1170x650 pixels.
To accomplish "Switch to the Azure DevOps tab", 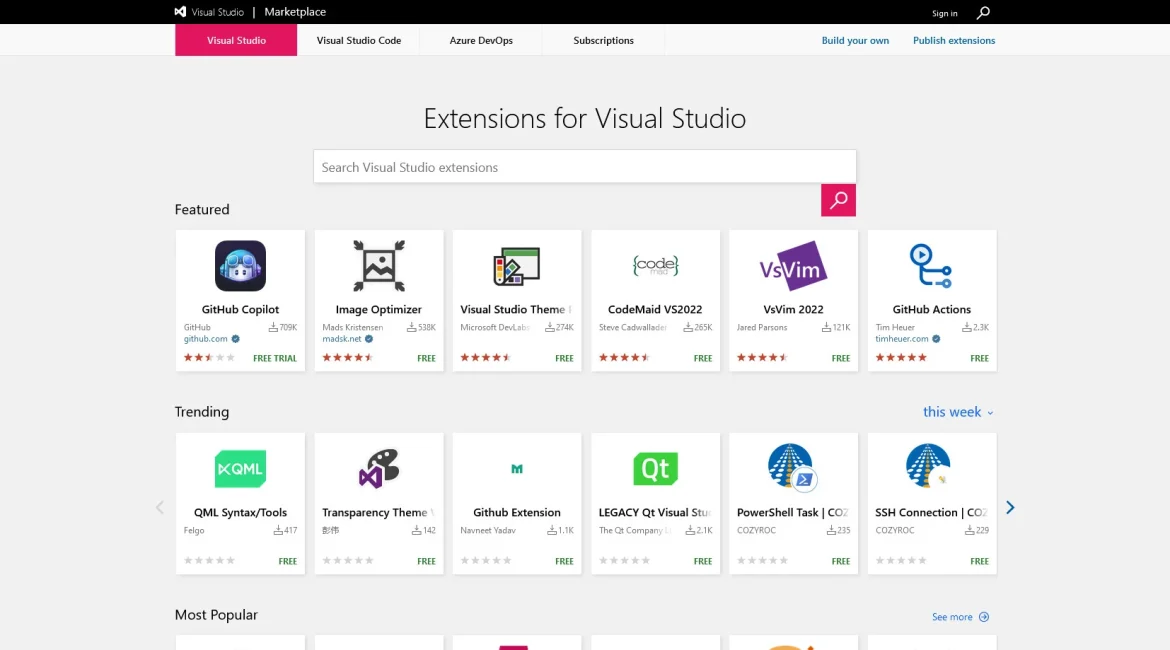I will pyautogui.click(x=481, y=40).
